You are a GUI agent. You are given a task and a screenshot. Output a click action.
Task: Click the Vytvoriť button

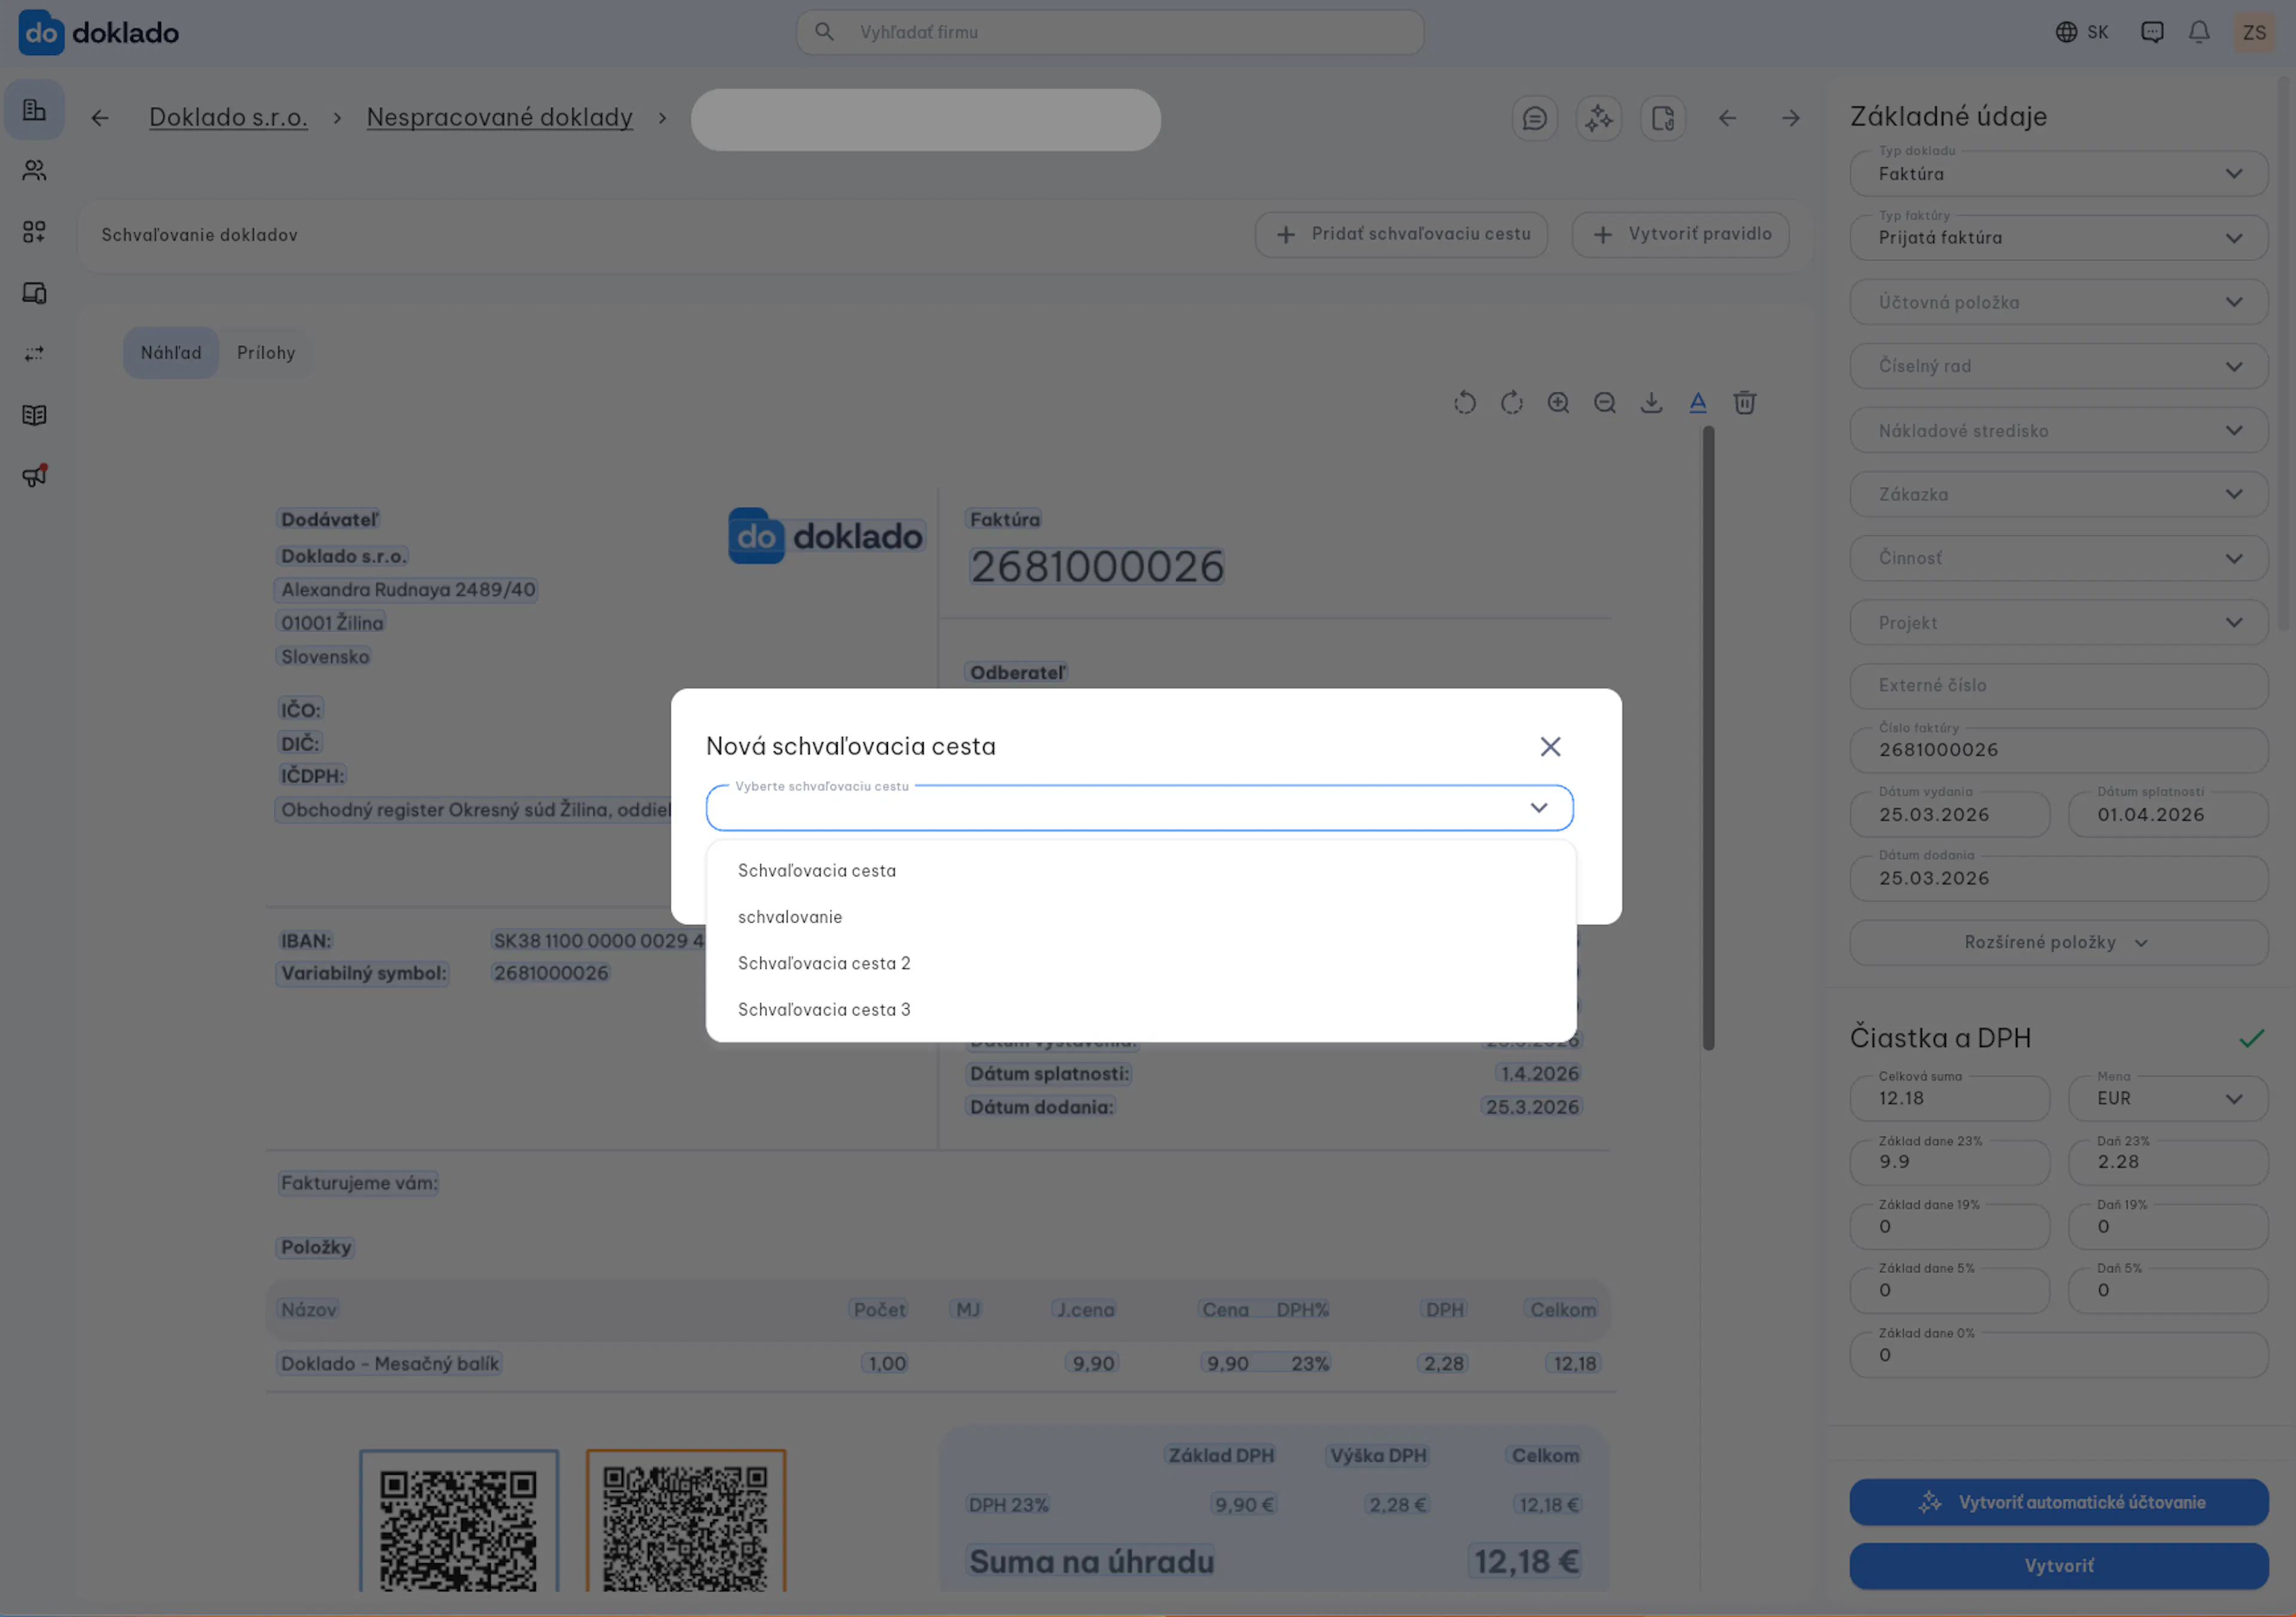tap(2058, 1566)
